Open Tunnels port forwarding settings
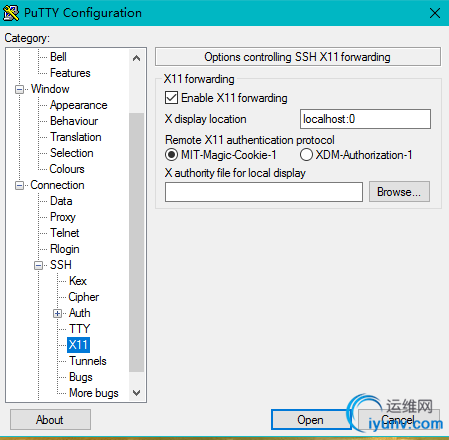Screen dimensions: 449x440 click(x=88, y=361)
